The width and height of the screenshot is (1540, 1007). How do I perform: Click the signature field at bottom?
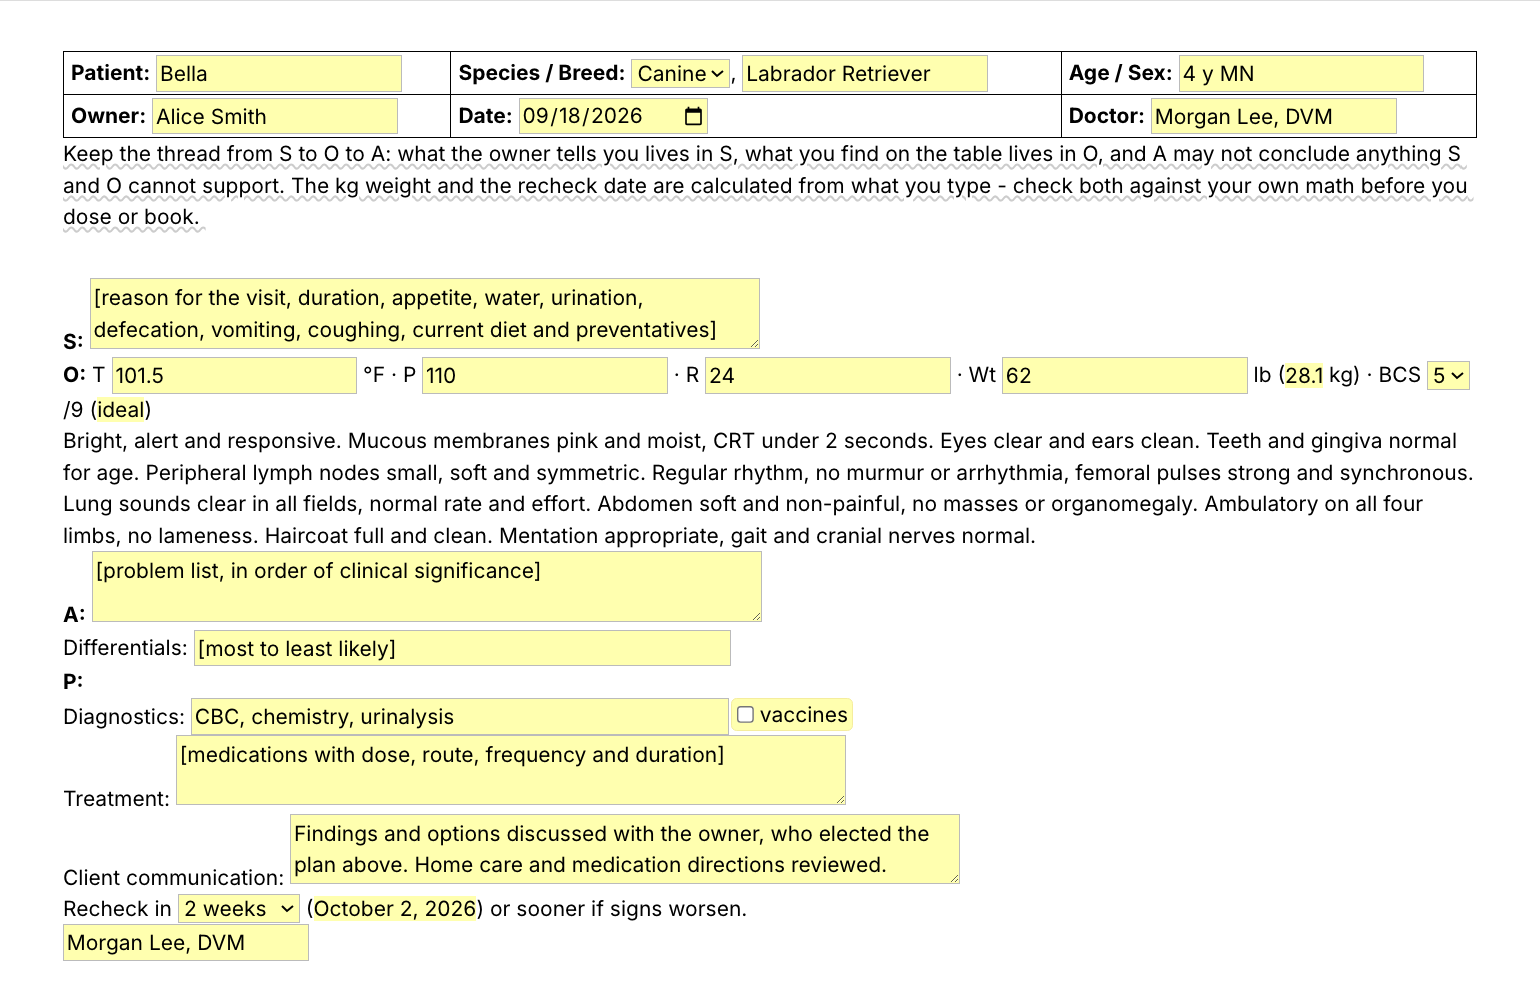pyautogui.click(x=186, y=943)
